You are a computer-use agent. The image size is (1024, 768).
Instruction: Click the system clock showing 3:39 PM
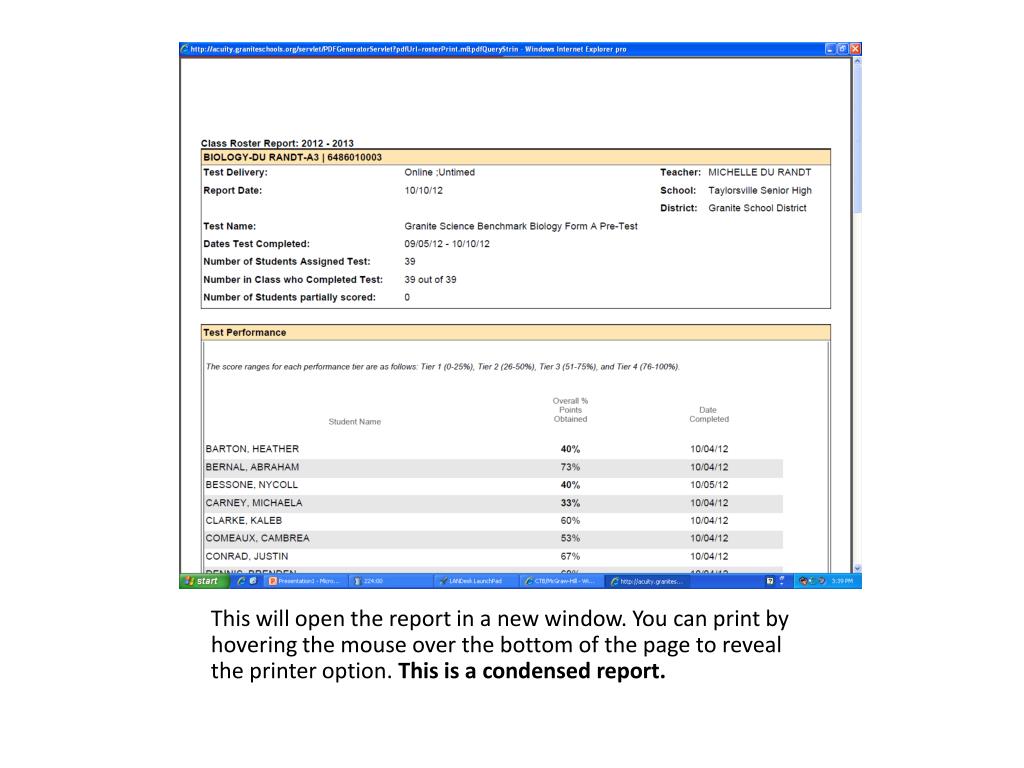pos(842,581)
